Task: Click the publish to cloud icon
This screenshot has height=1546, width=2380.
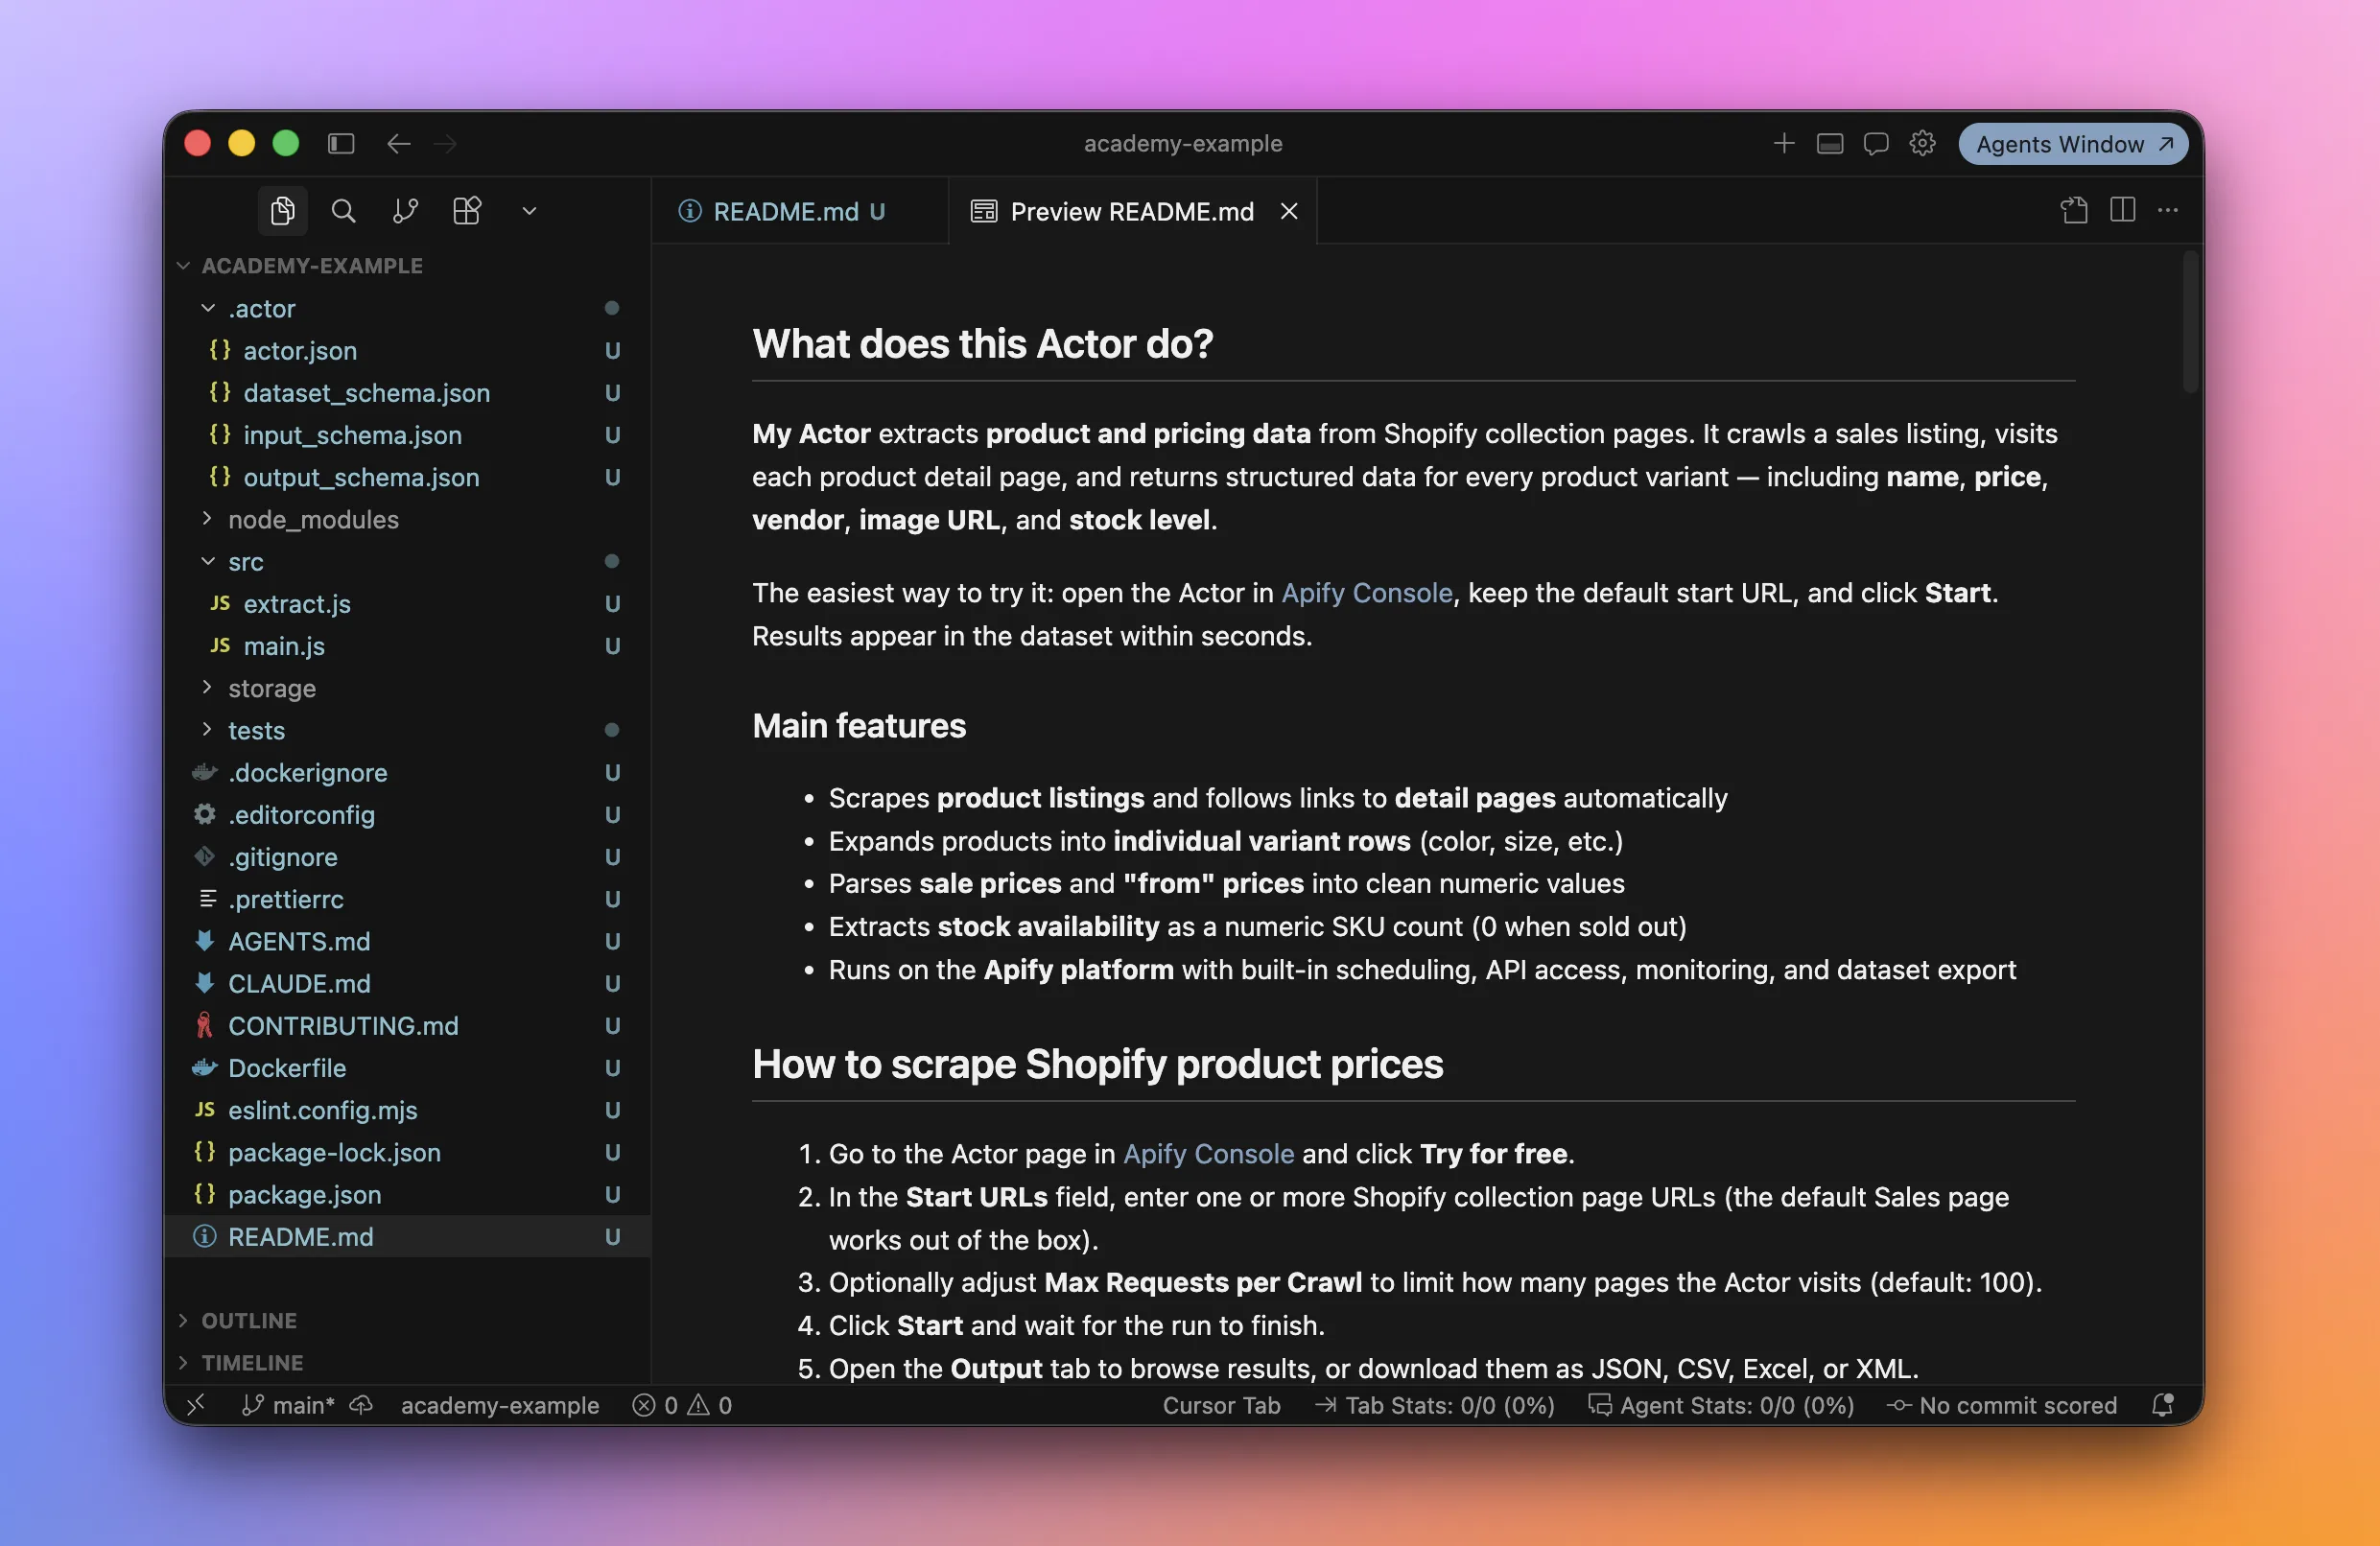Action: [x=361, y=1405]
